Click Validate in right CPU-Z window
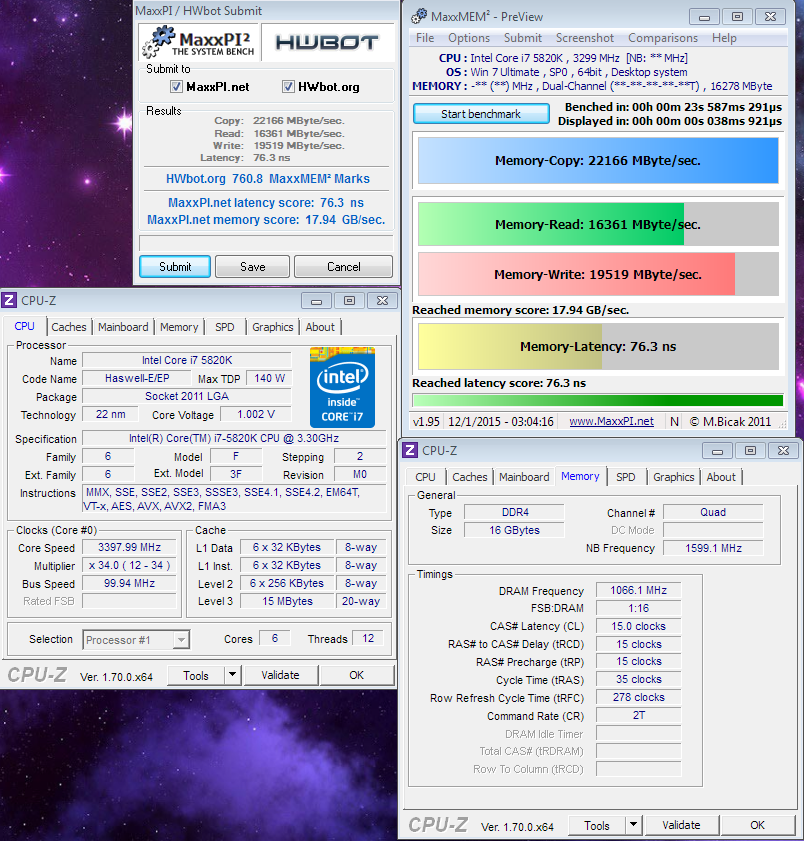This screenshot has height=841, width=804. [x=681, y=825]
